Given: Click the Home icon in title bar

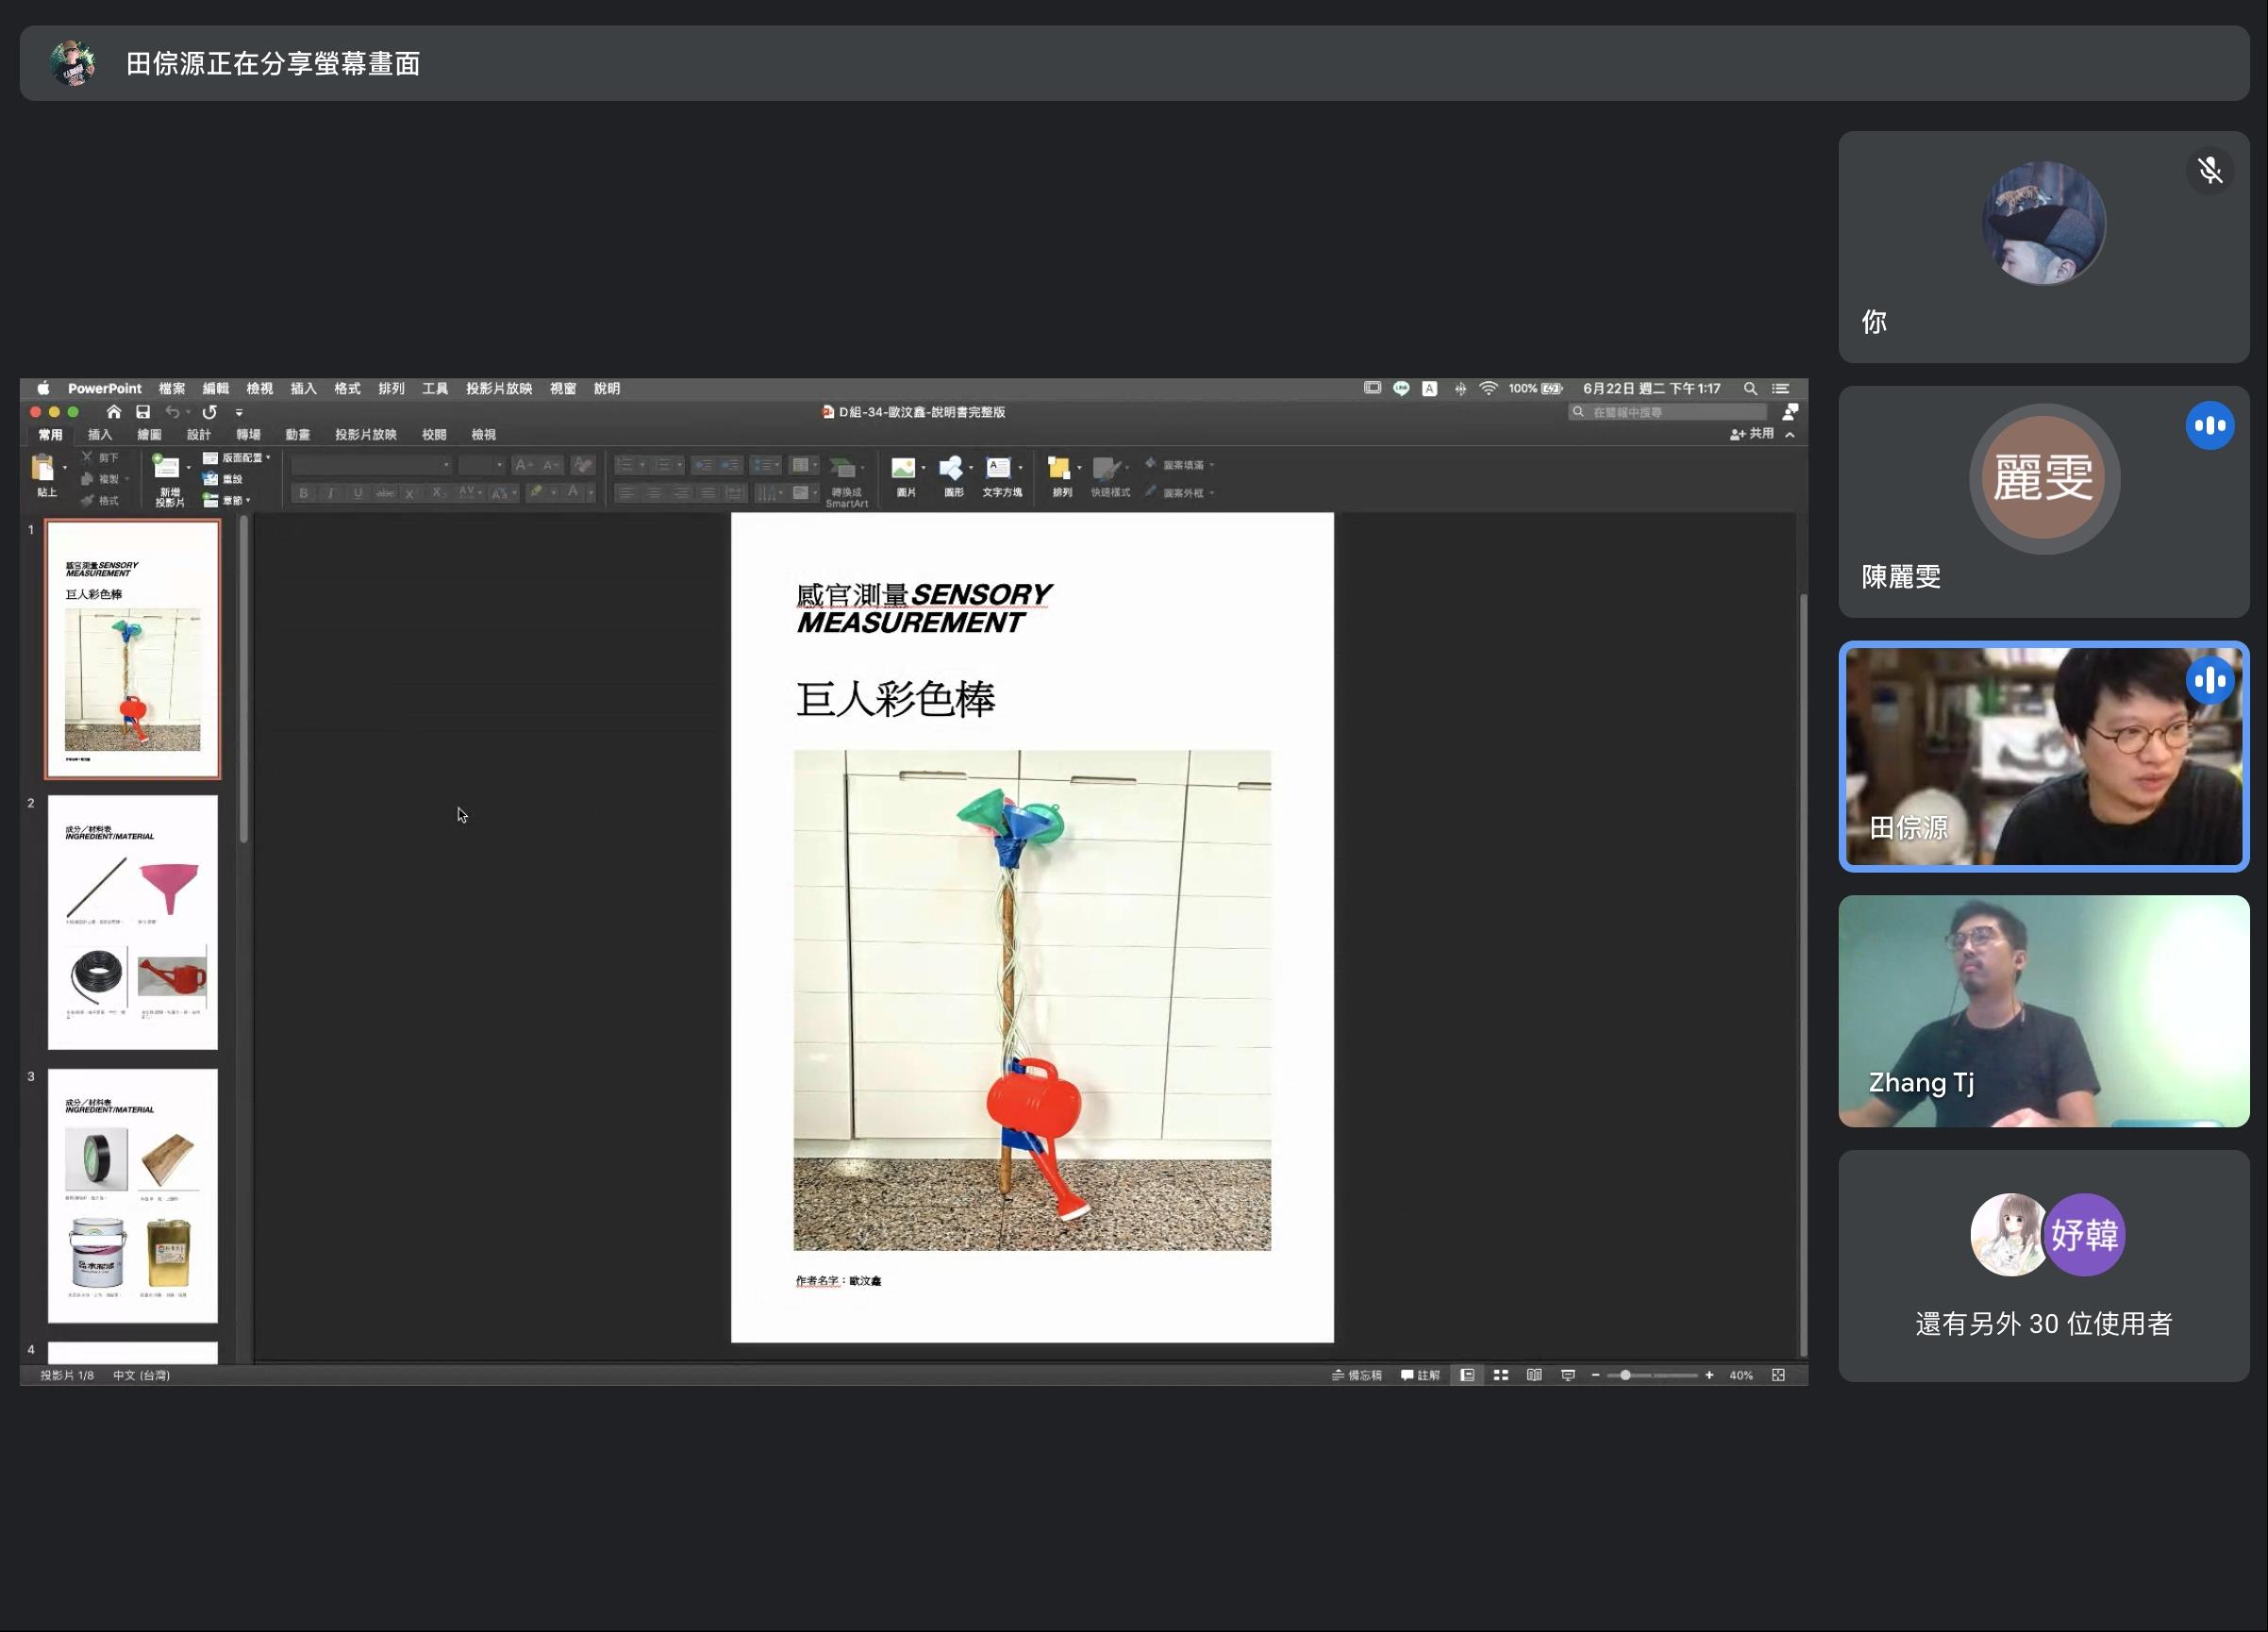Looking at the screenshot, I should [x=114, y=412].
